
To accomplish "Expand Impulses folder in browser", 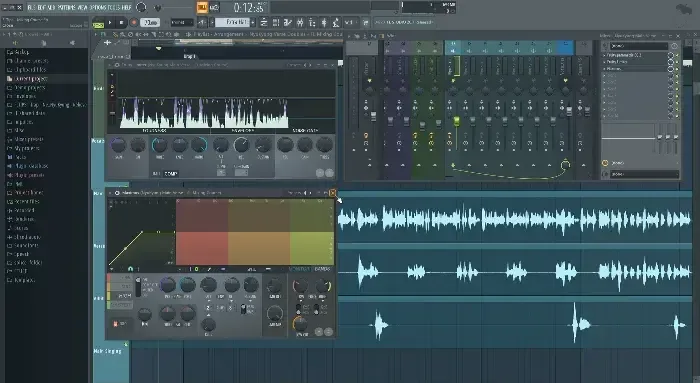I will [x=20, y=122].
